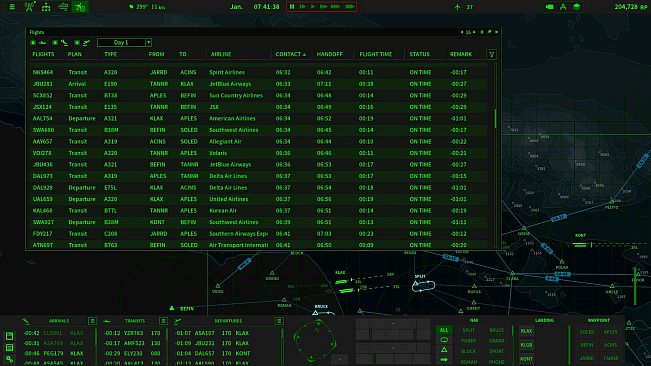Set simulation to normal play speed

pos(313,7)
